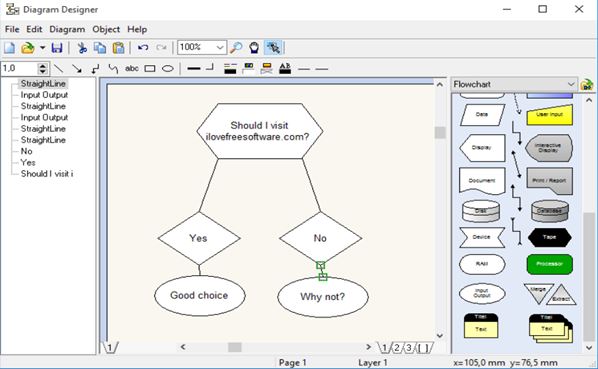The height and width of the screenshot is (369, 598).
Task: Select the arrow line drawing tool
Action: (77, 69)
